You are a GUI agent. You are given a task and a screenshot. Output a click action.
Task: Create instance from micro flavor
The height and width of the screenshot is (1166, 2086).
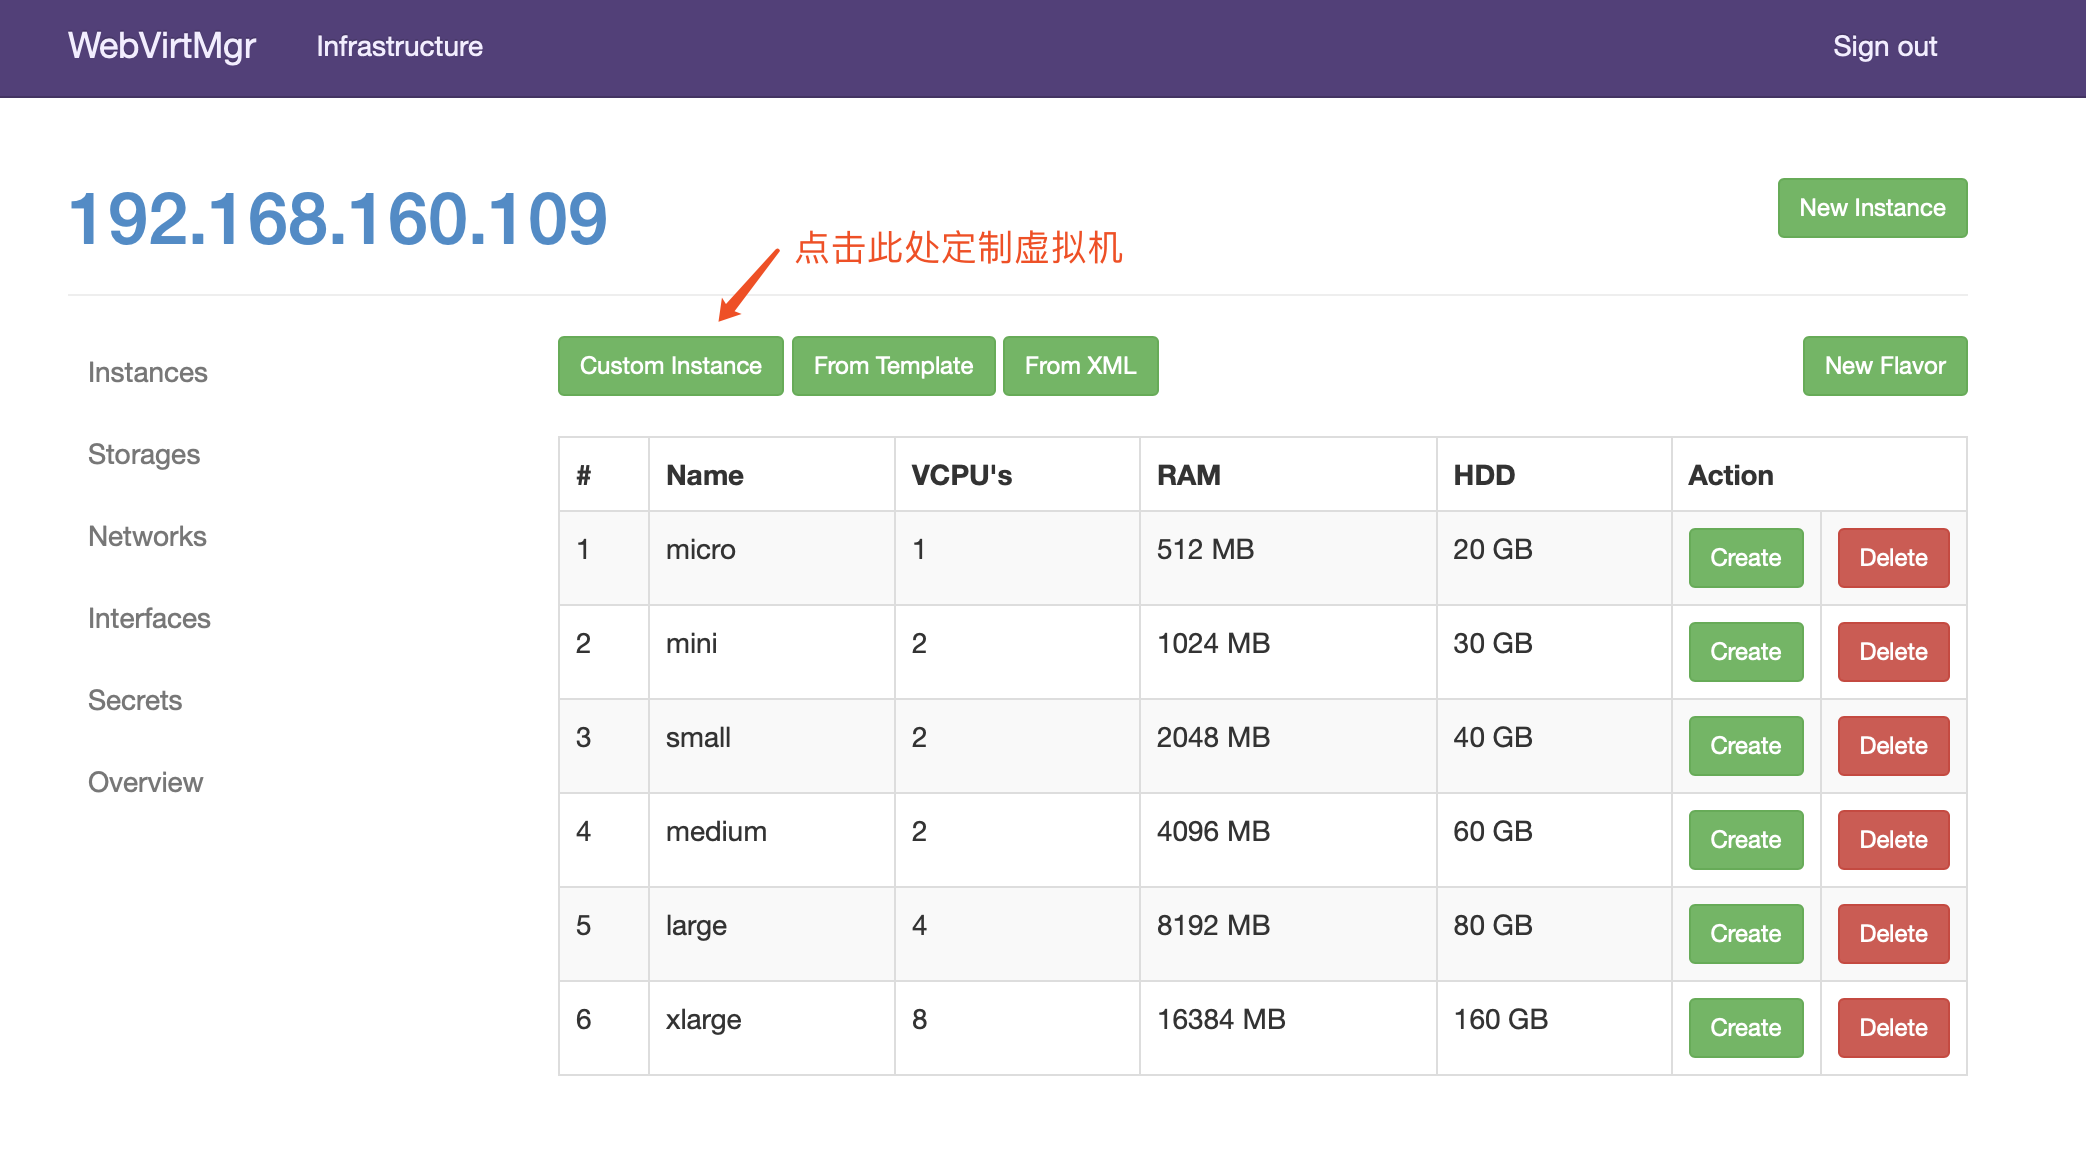(x=1745, y=558)
